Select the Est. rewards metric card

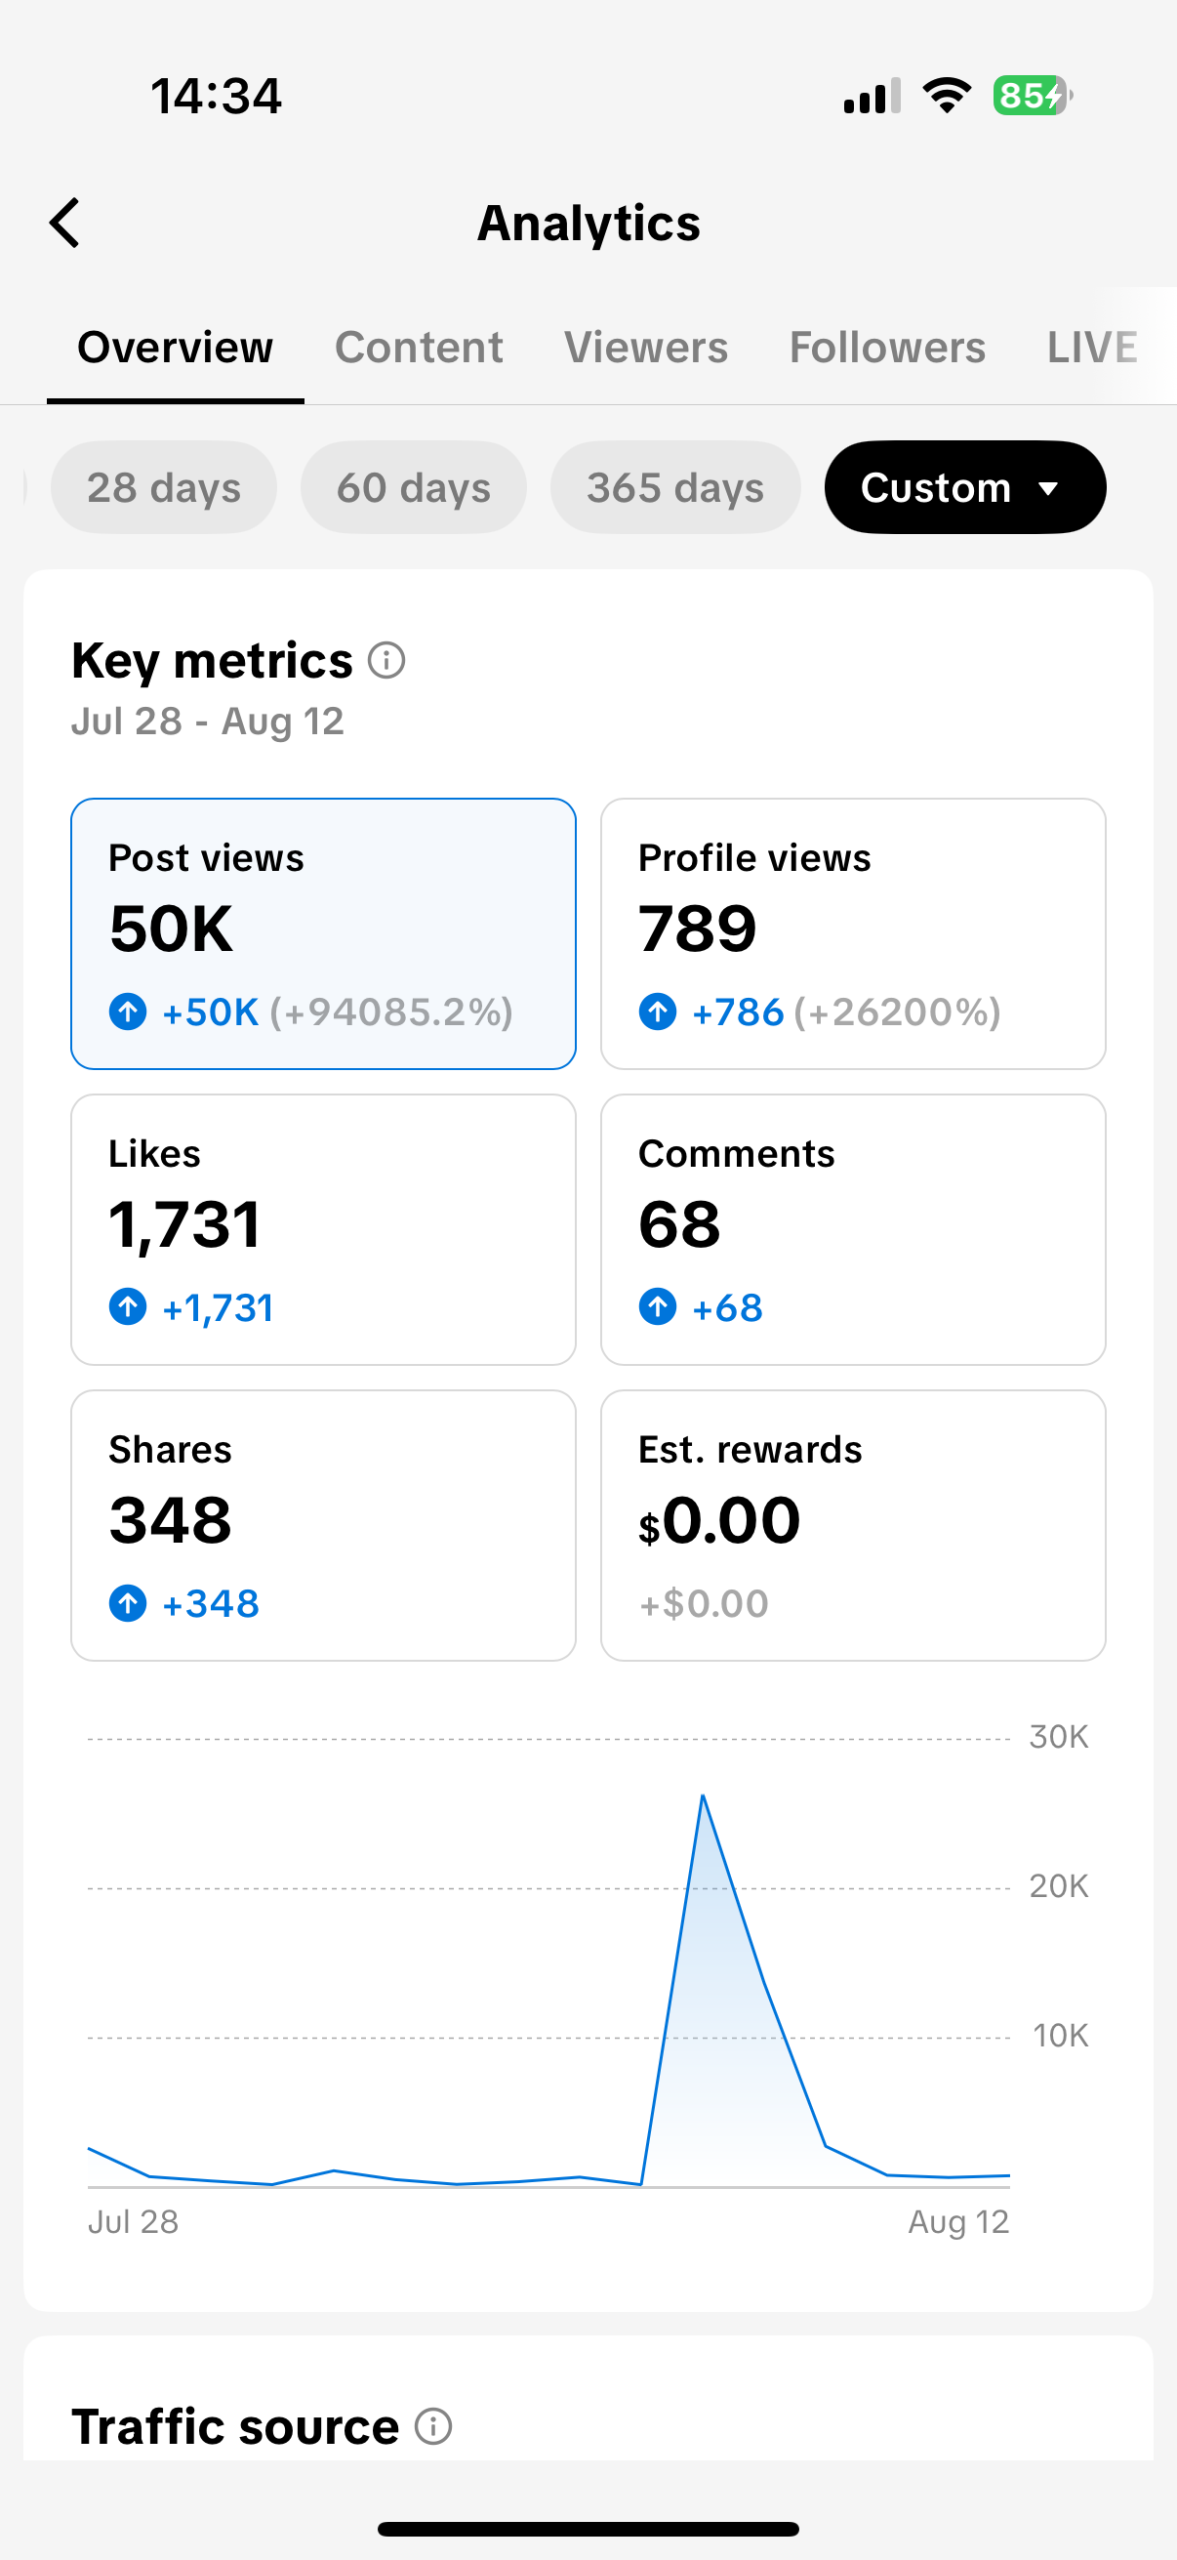(853, 1525)
